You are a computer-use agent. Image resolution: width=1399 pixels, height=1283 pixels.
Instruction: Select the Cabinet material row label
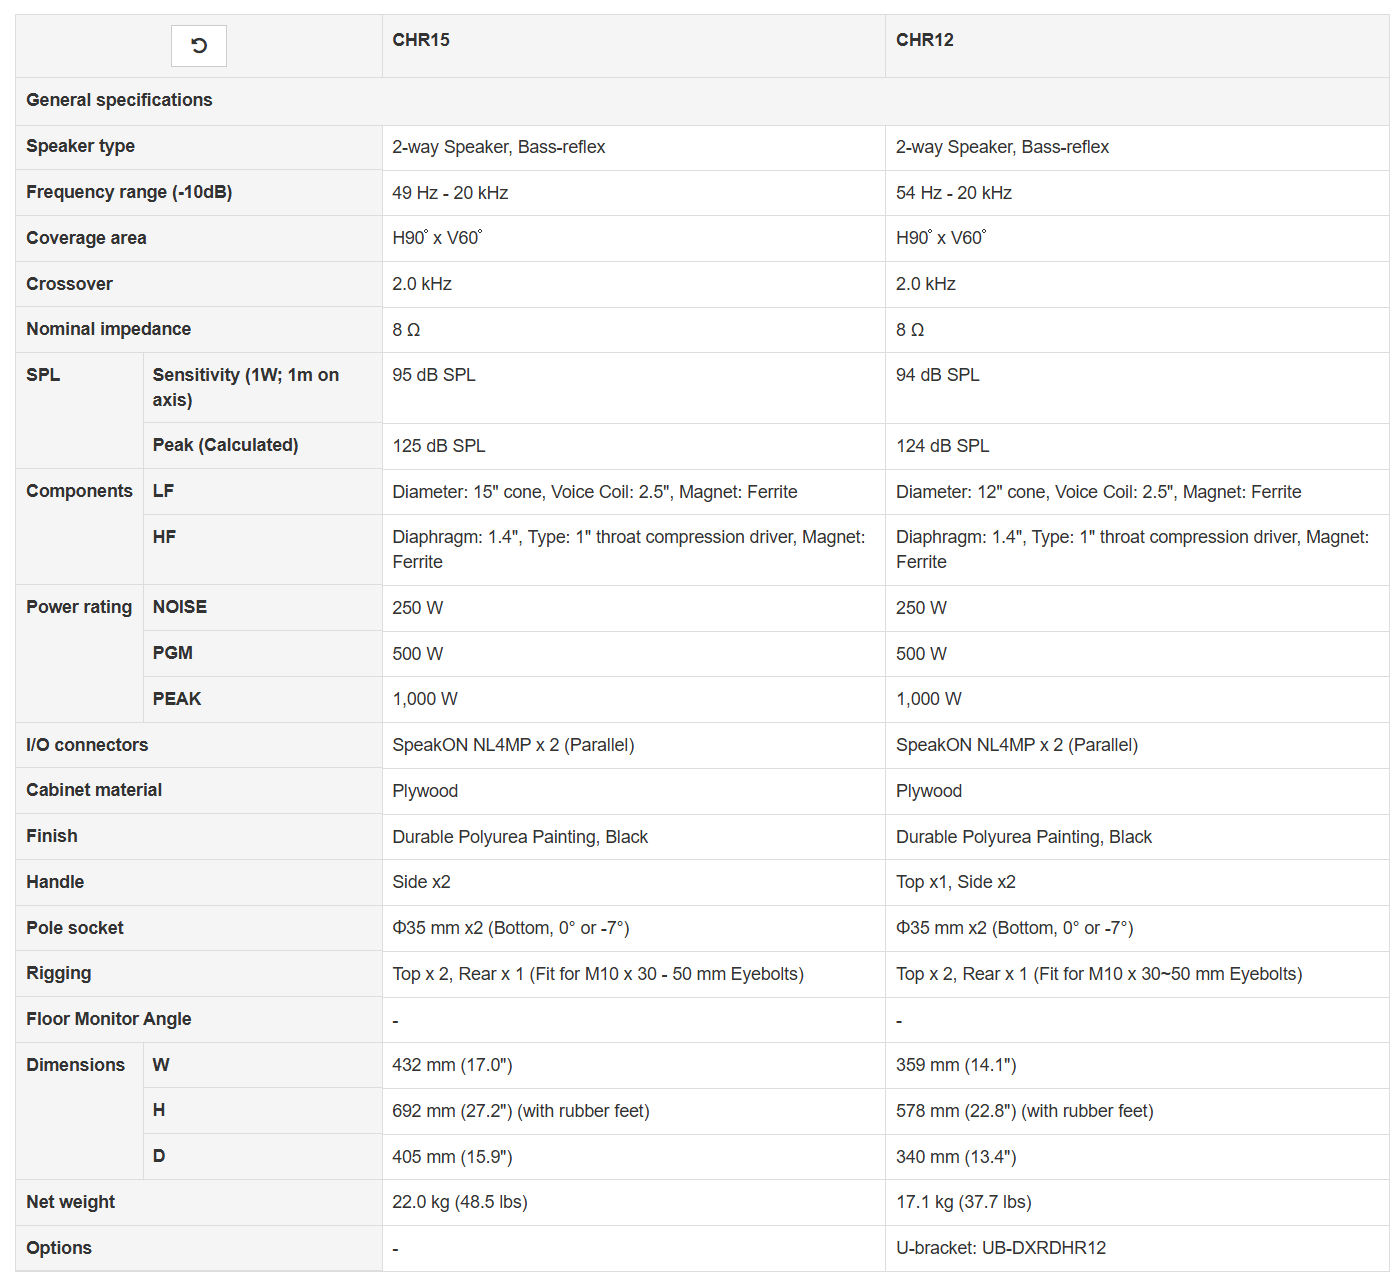(94, 790)
